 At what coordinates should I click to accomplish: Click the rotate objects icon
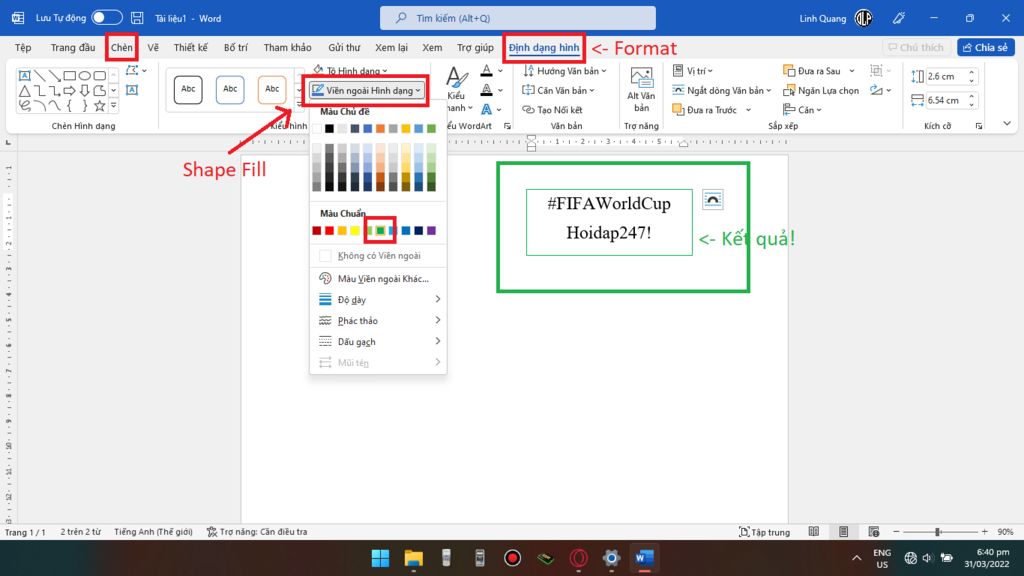pyautogui.click(x=876, y=90)
